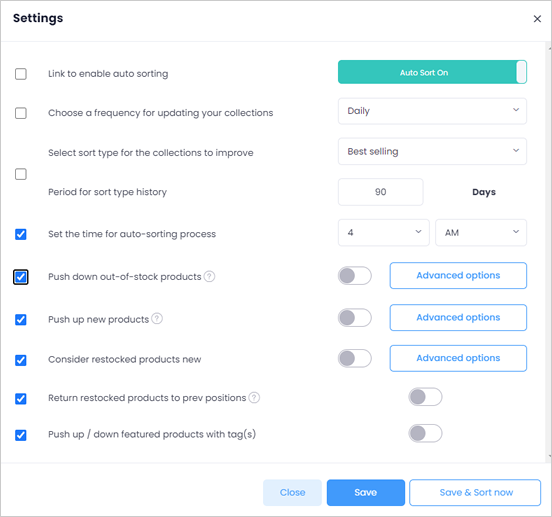The width and height of the screenshot is (552, 517).
Task: Switch the Auto Sort On toggle
Action: click(432, 72)
